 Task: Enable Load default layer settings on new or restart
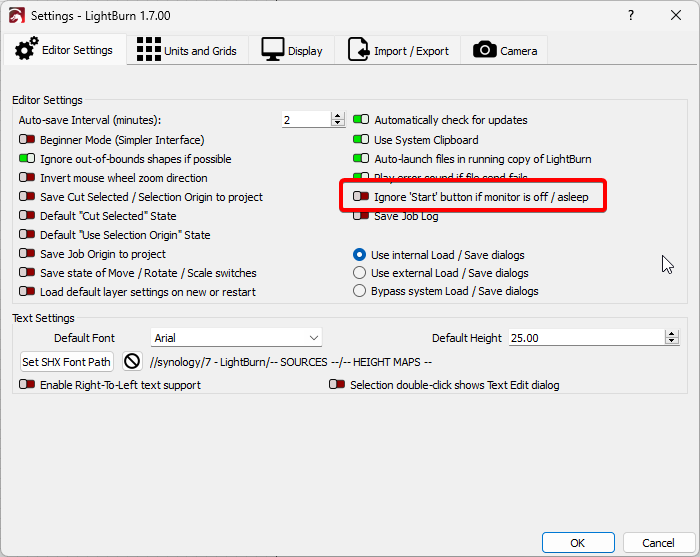[x=27, y=291]
